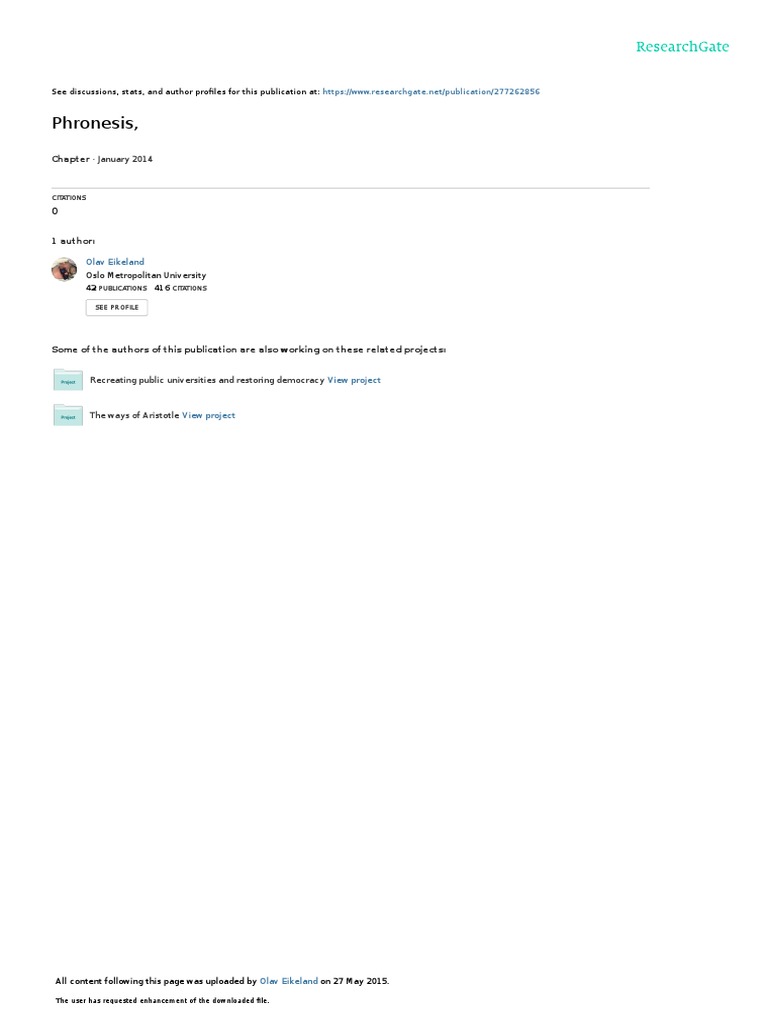Click the 42 PUBLICATIONS stat

tap(116, 288)
